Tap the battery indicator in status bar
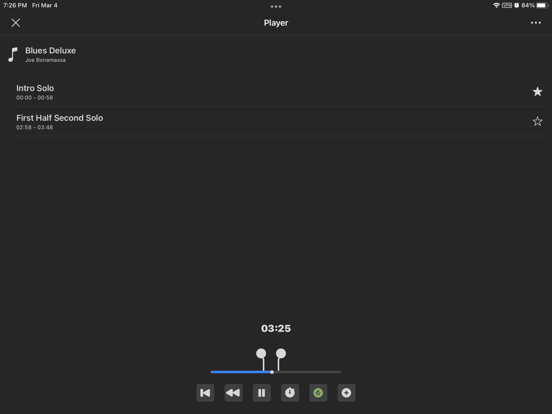The width and height of the screenshot is (552, 414). pos(542,5)
